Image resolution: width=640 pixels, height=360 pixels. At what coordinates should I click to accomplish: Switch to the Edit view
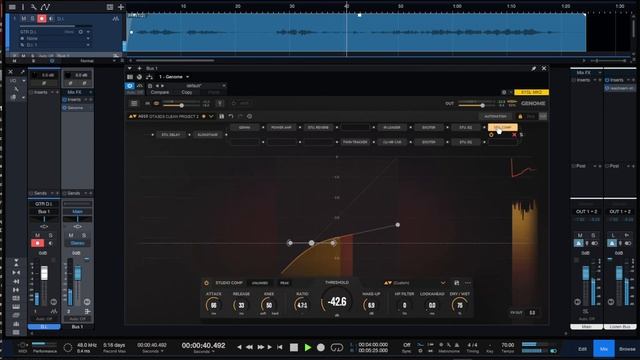click(582, 349)
